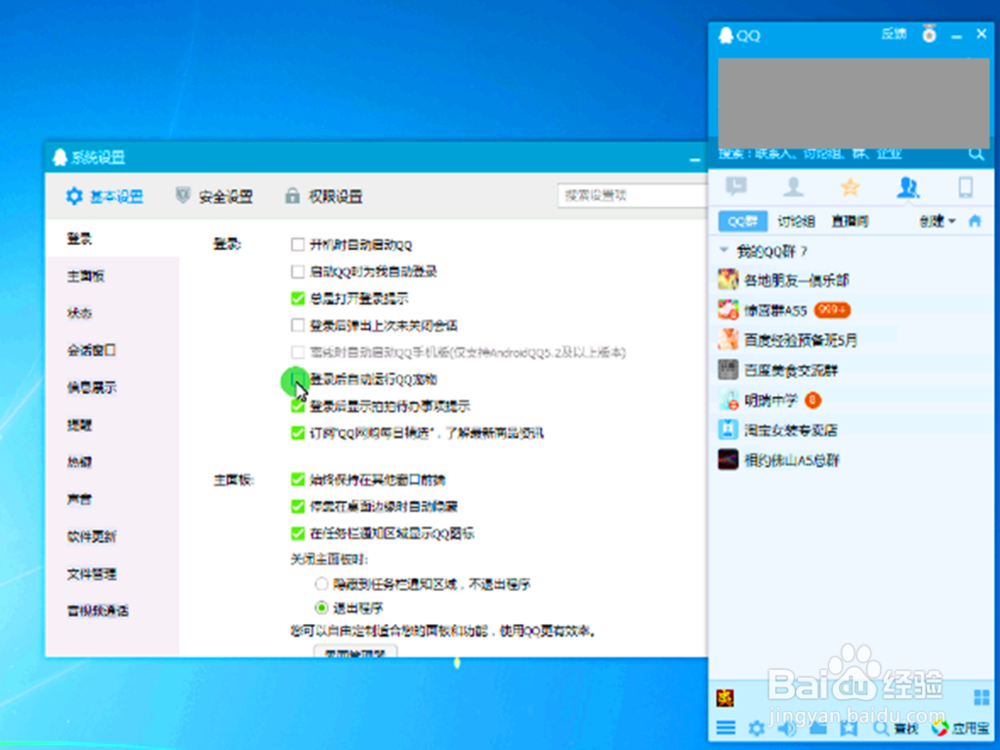The height and width of the screenshot is (750, 1000).
Task: Click the 各地朋友—俱乐部 group avatar
Action: tap(728, 279)
